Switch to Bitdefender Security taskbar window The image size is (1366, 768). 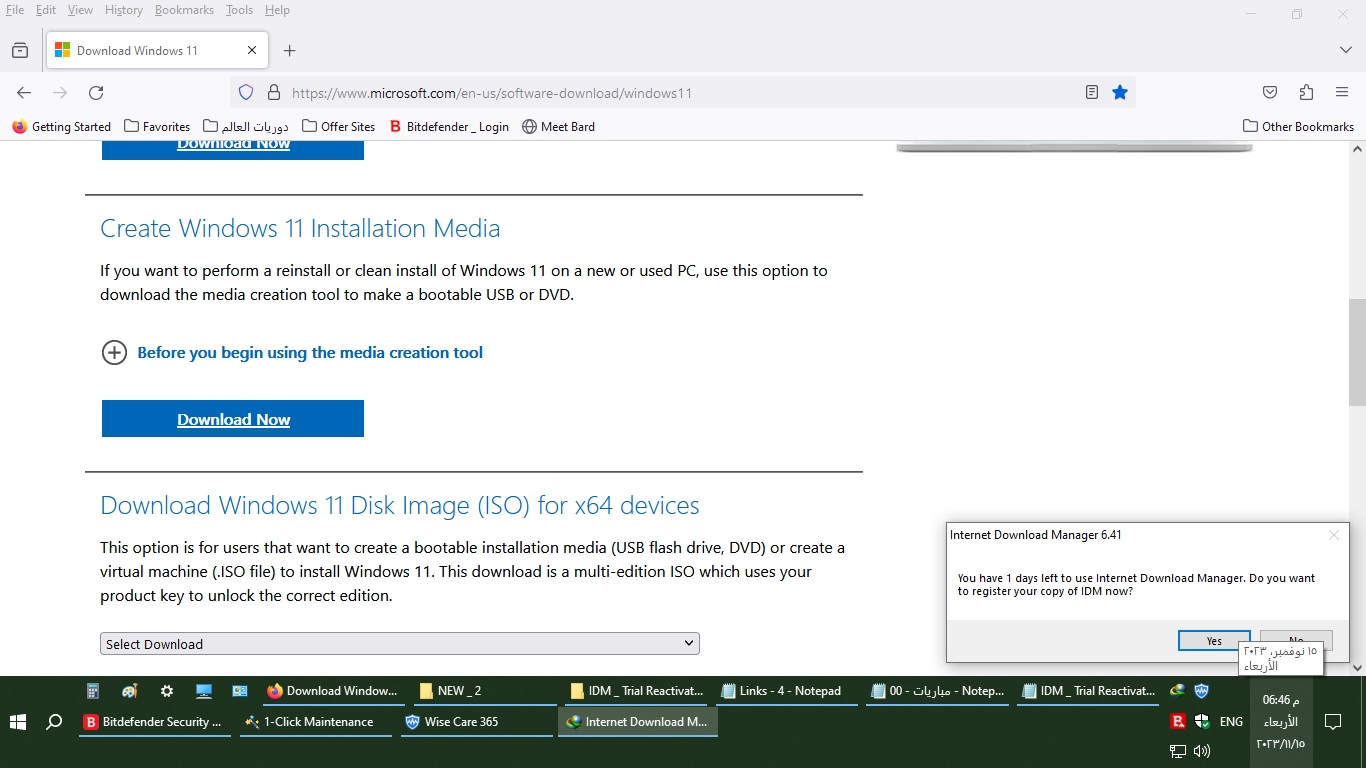tap(154, 722)
